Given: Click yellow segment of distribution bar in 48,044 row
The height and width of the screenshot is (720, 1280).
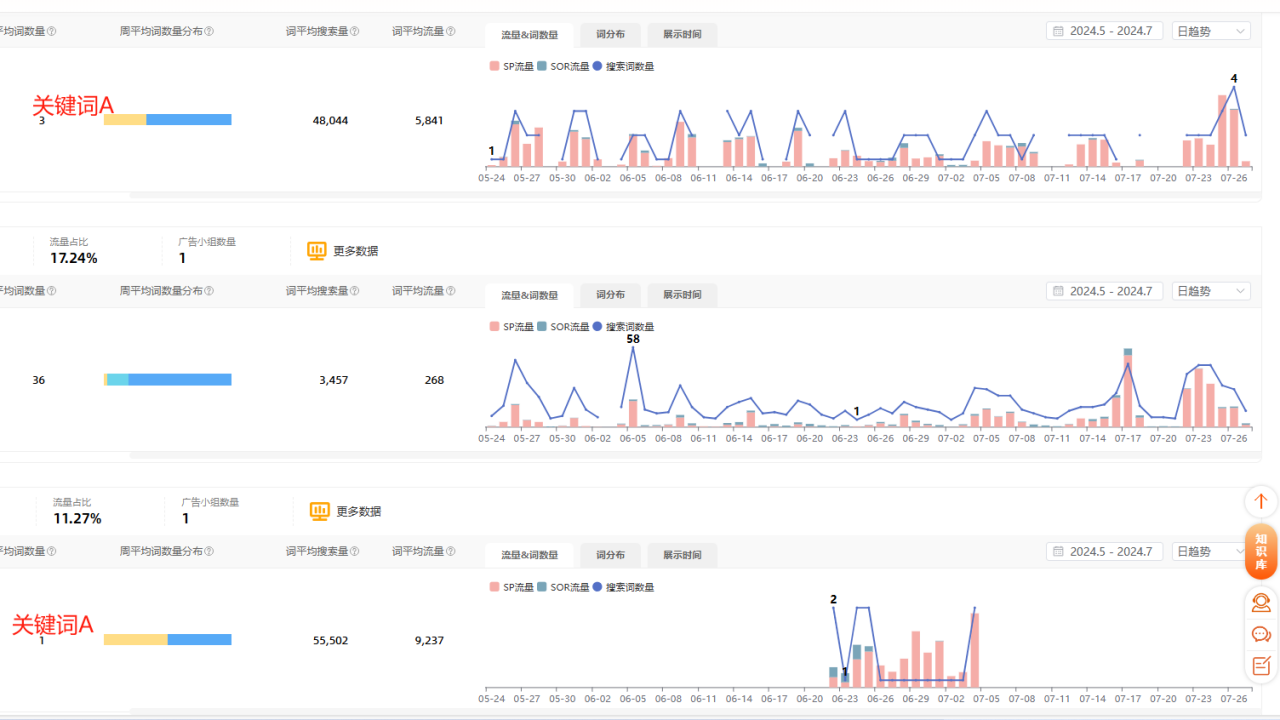Looking at the screenshot, I should (x=125, y=120).
